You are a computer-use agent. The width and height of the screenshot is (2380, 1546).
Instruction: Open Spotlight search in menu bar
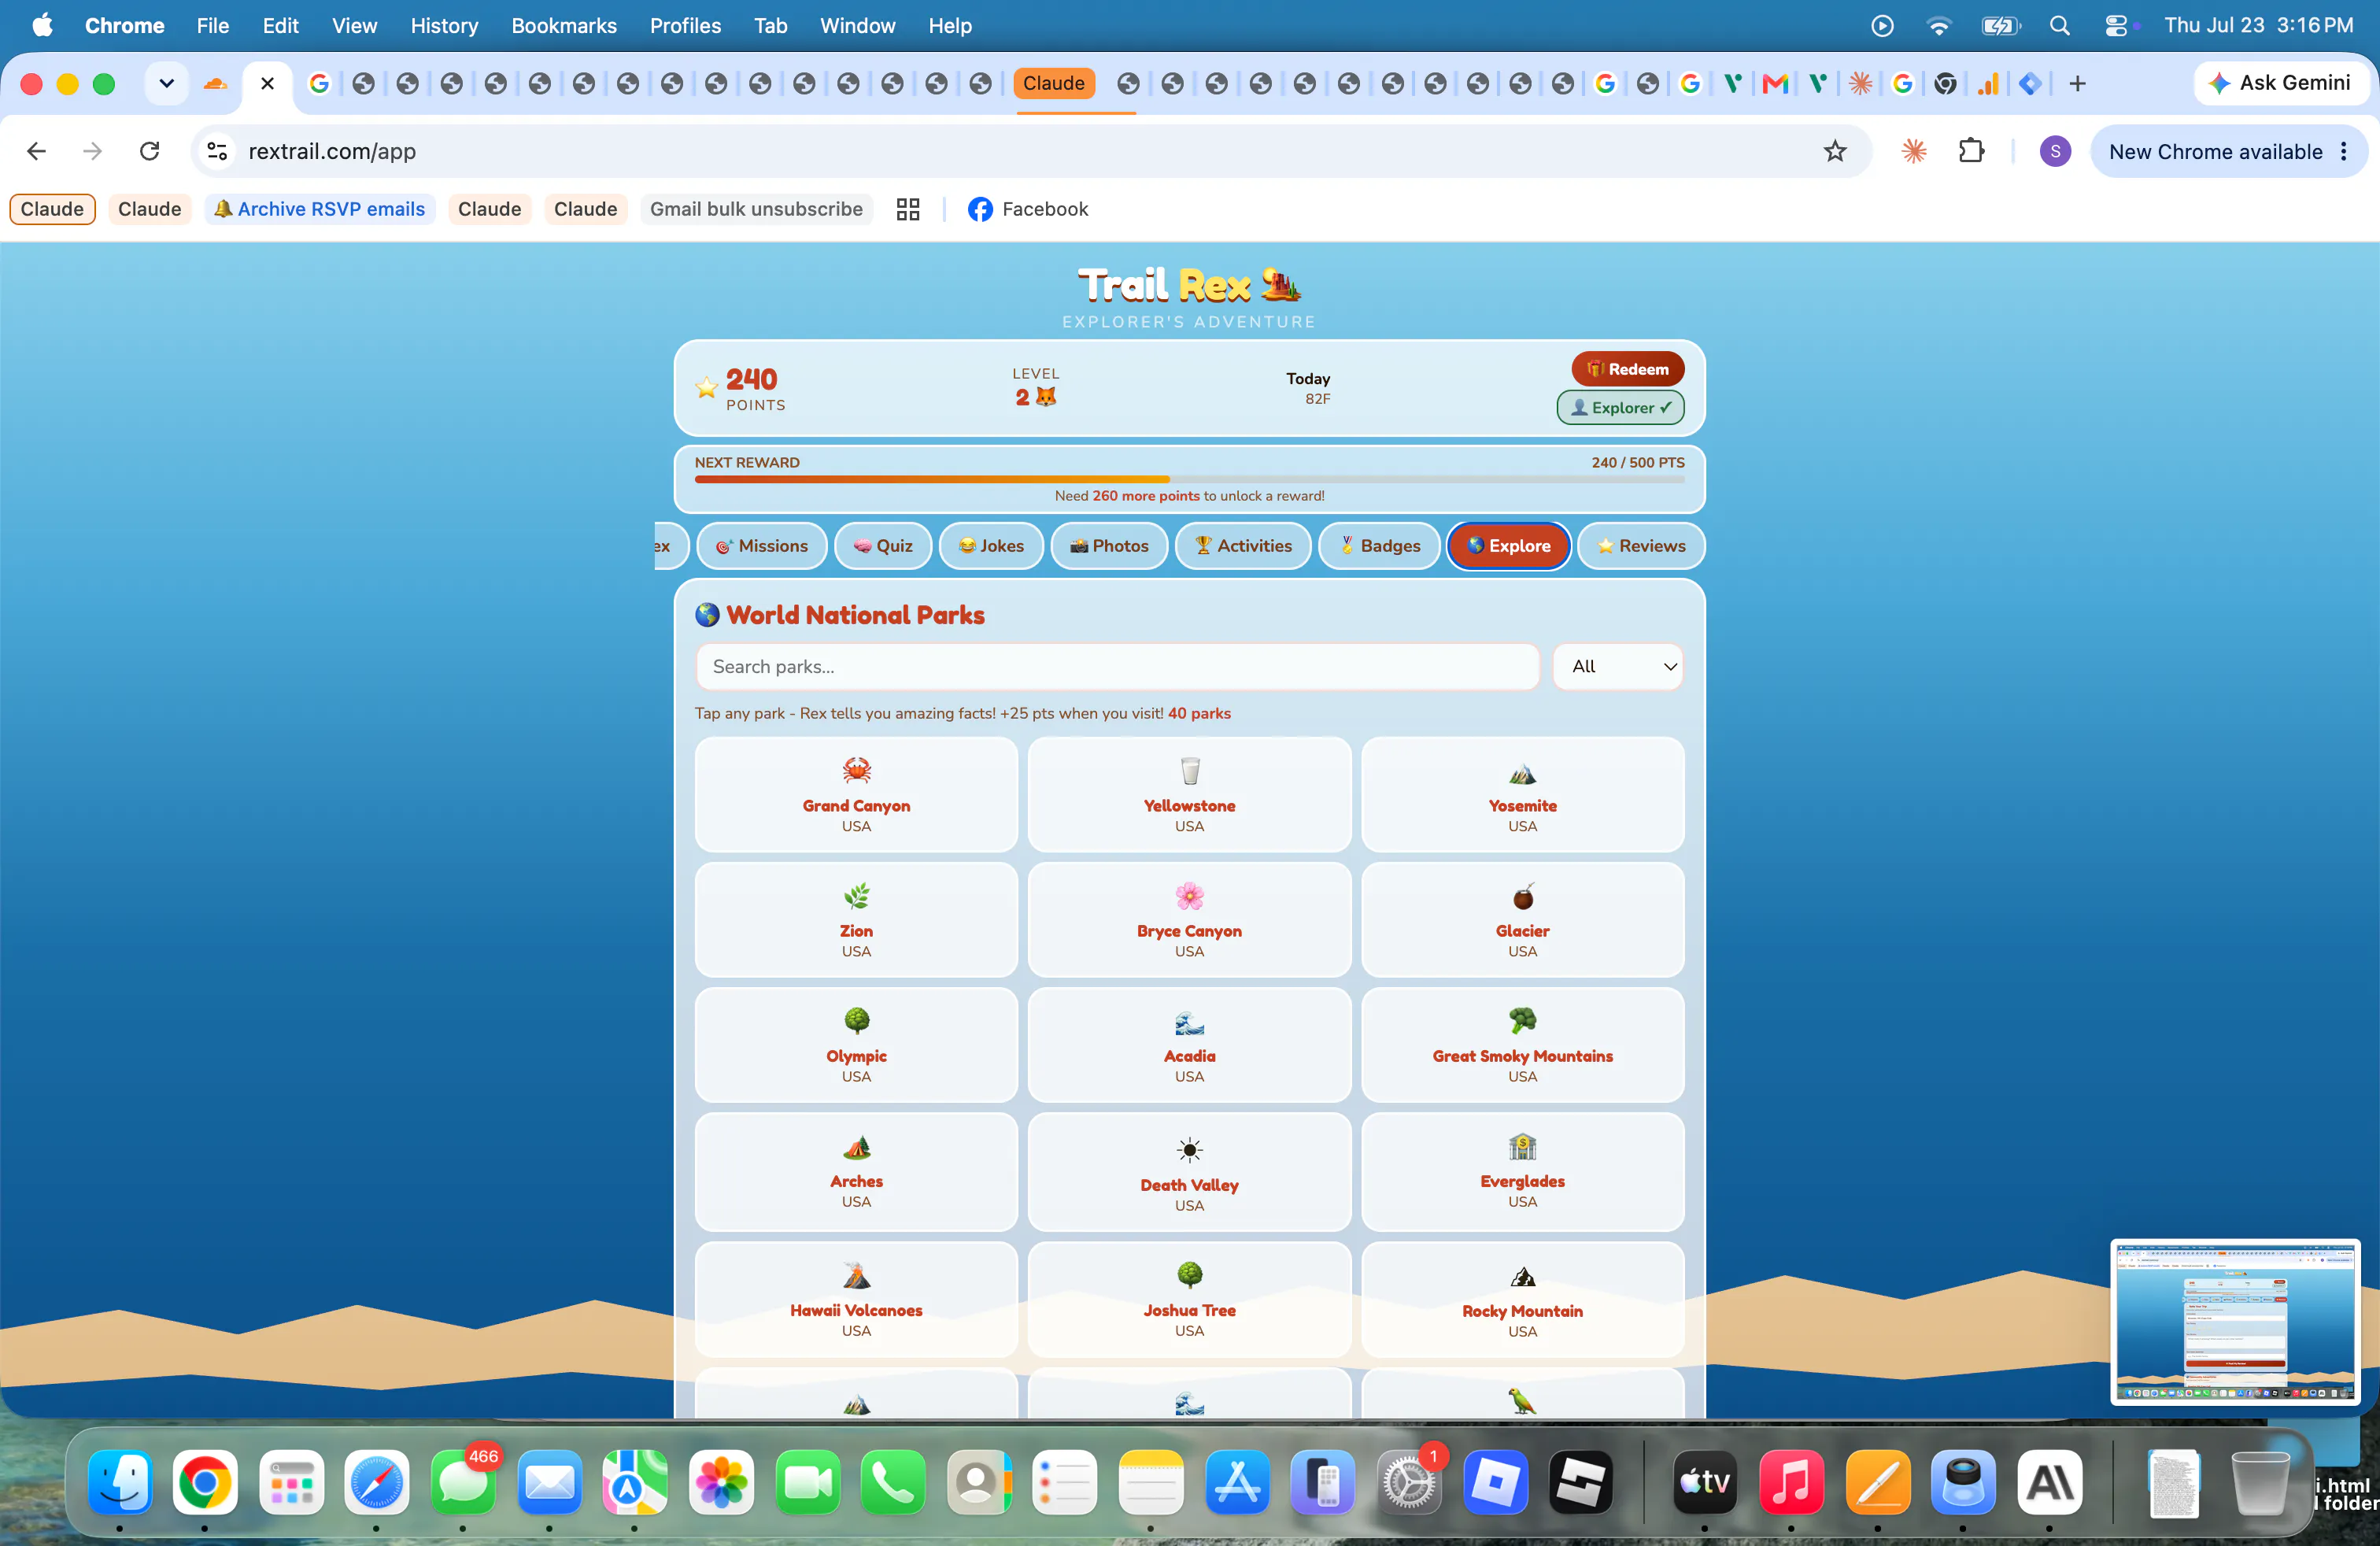pos(2059,26)
